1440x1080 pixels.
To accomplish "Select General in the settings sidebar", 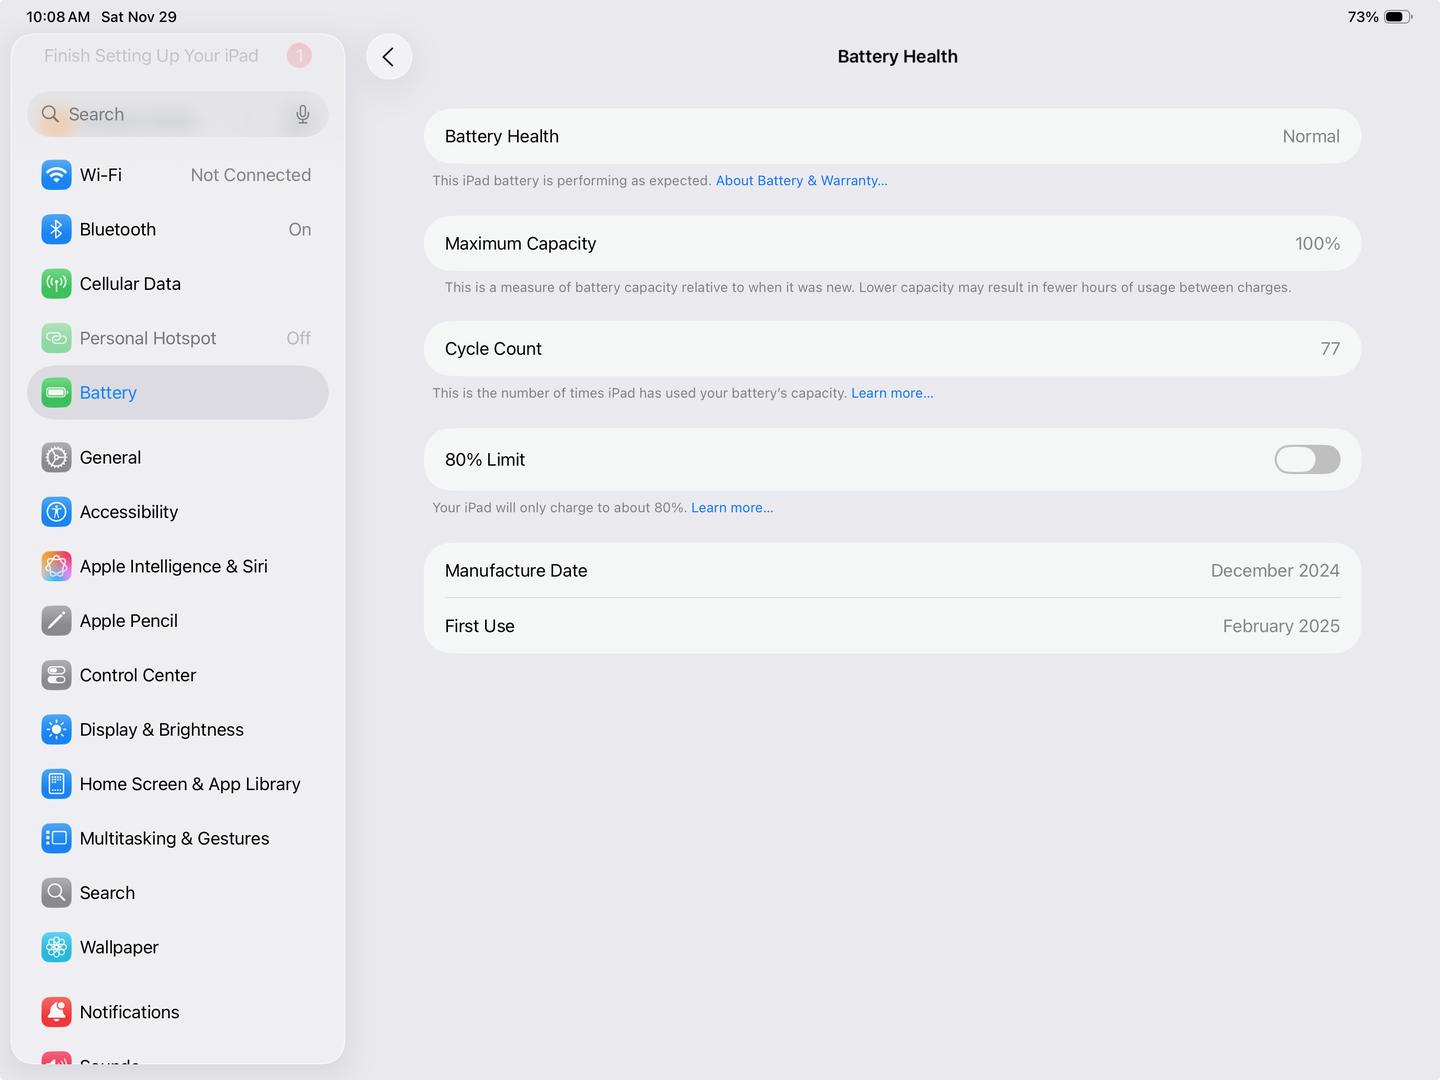I will (x=110, y=458).
